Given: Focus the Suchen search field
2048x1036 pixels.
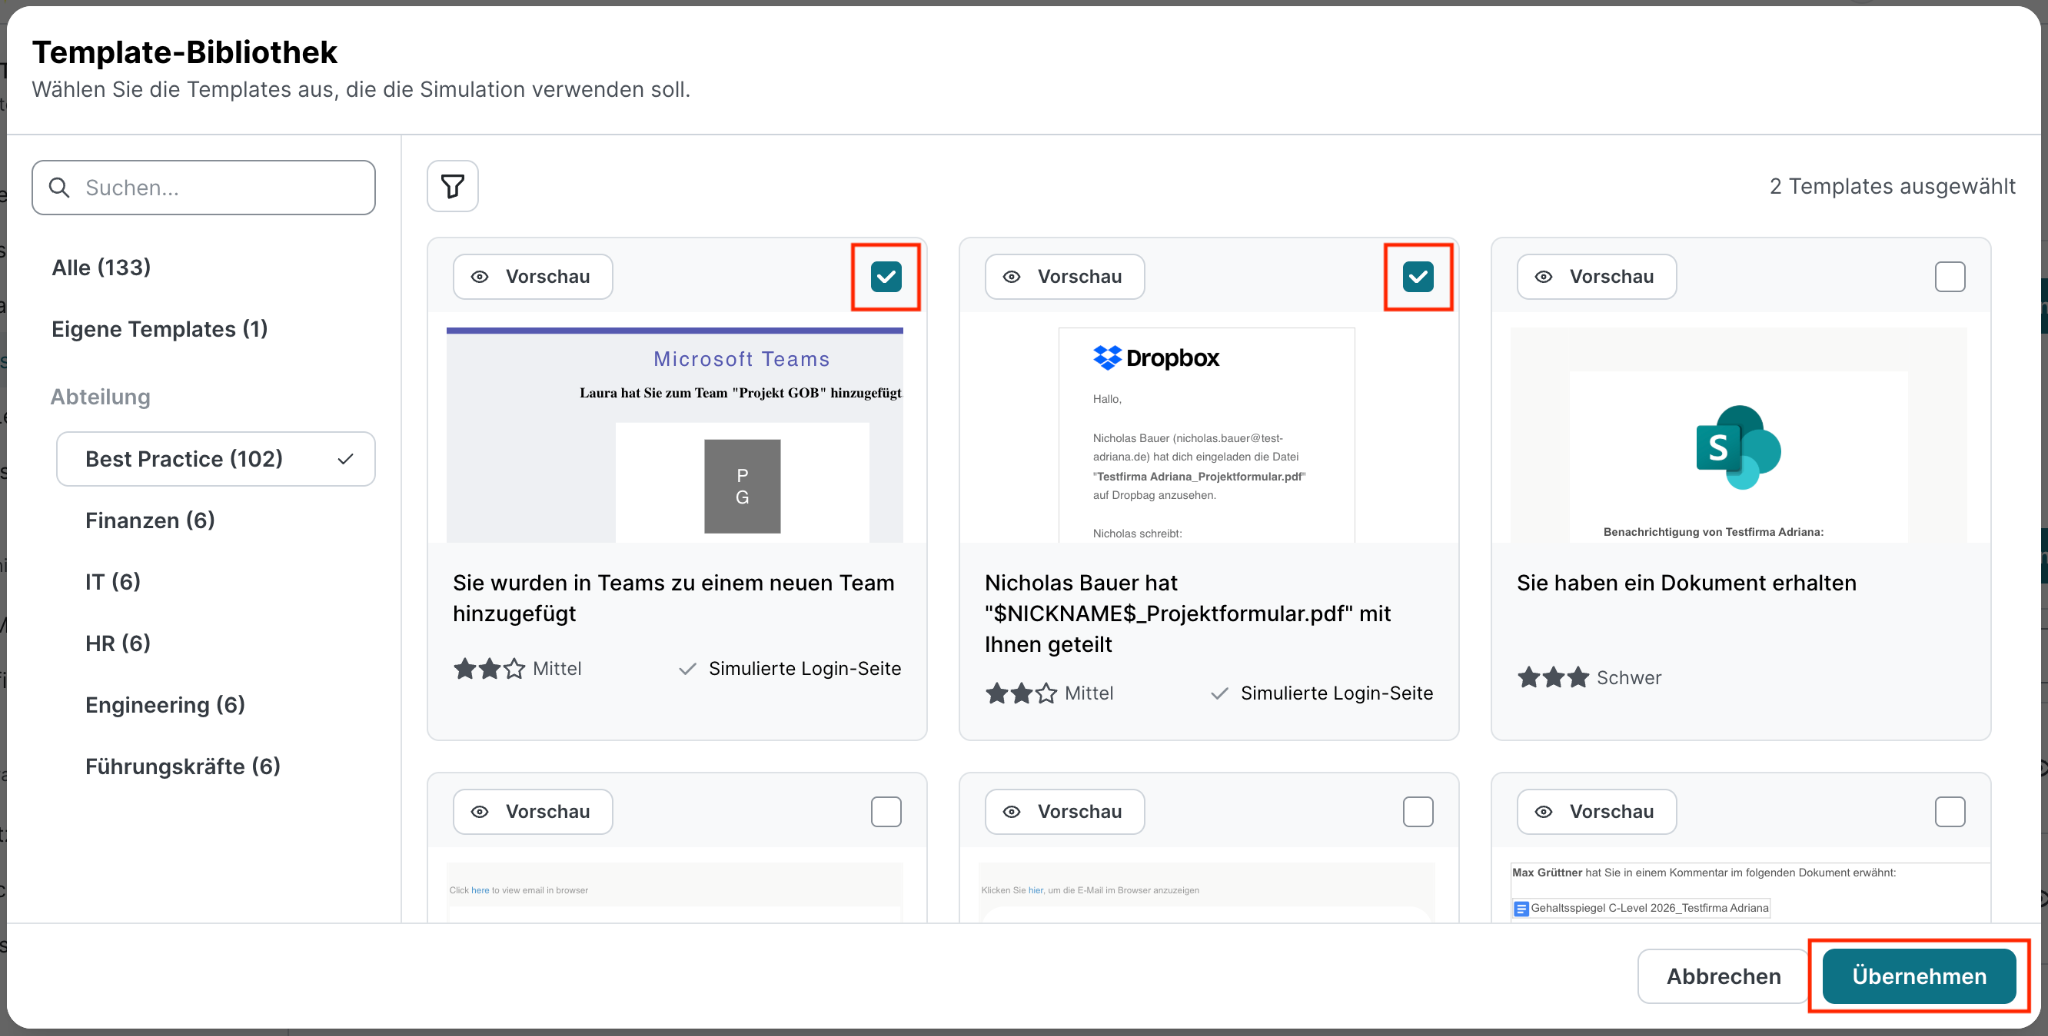Looking at the screenshot, I should [204, 188].
